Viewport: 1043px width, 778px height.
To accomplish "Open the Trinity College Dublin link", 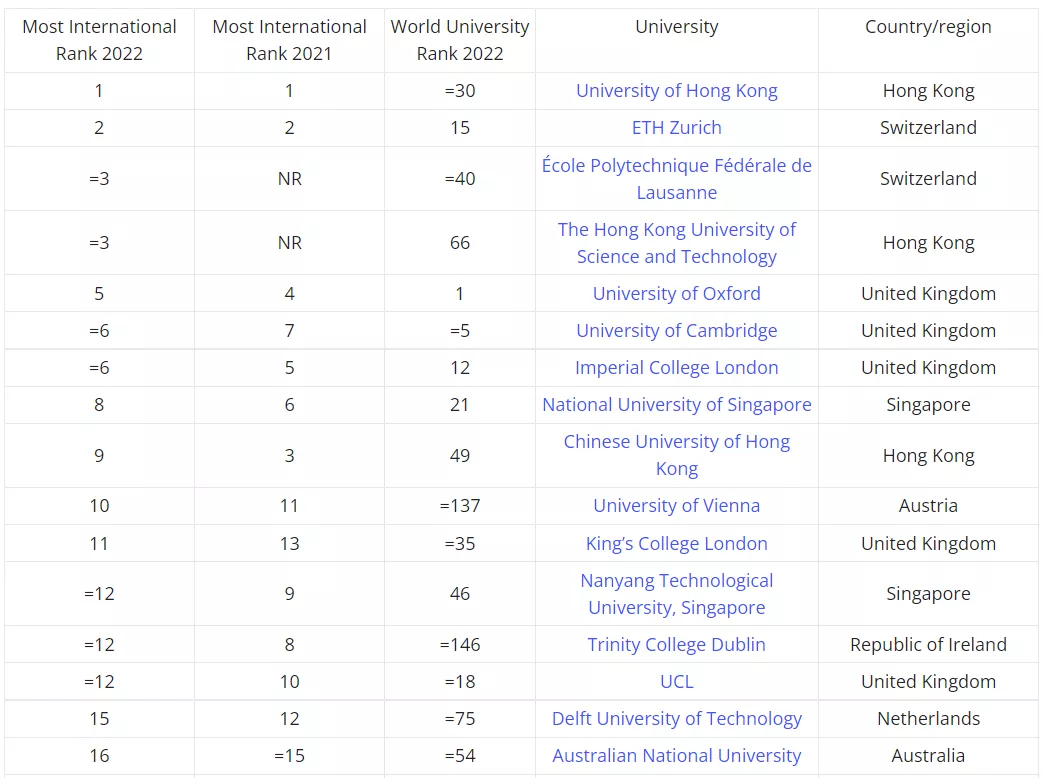I will 676,644.
